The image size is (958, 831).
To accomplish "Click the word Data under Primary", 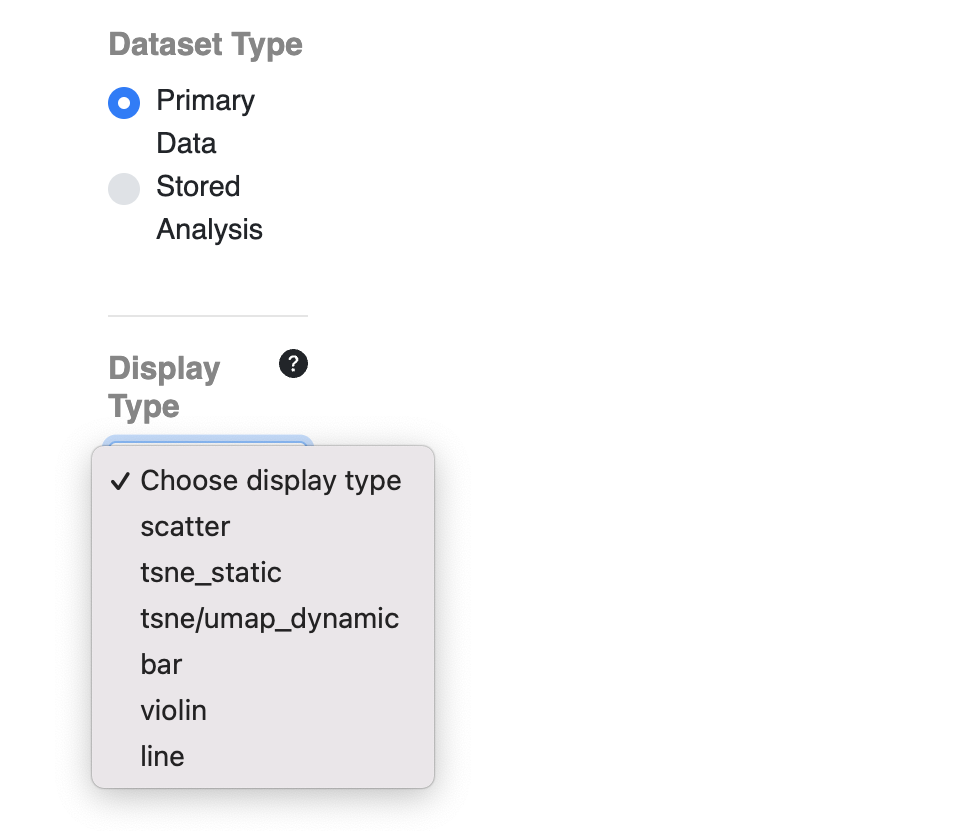I will 186,144.
